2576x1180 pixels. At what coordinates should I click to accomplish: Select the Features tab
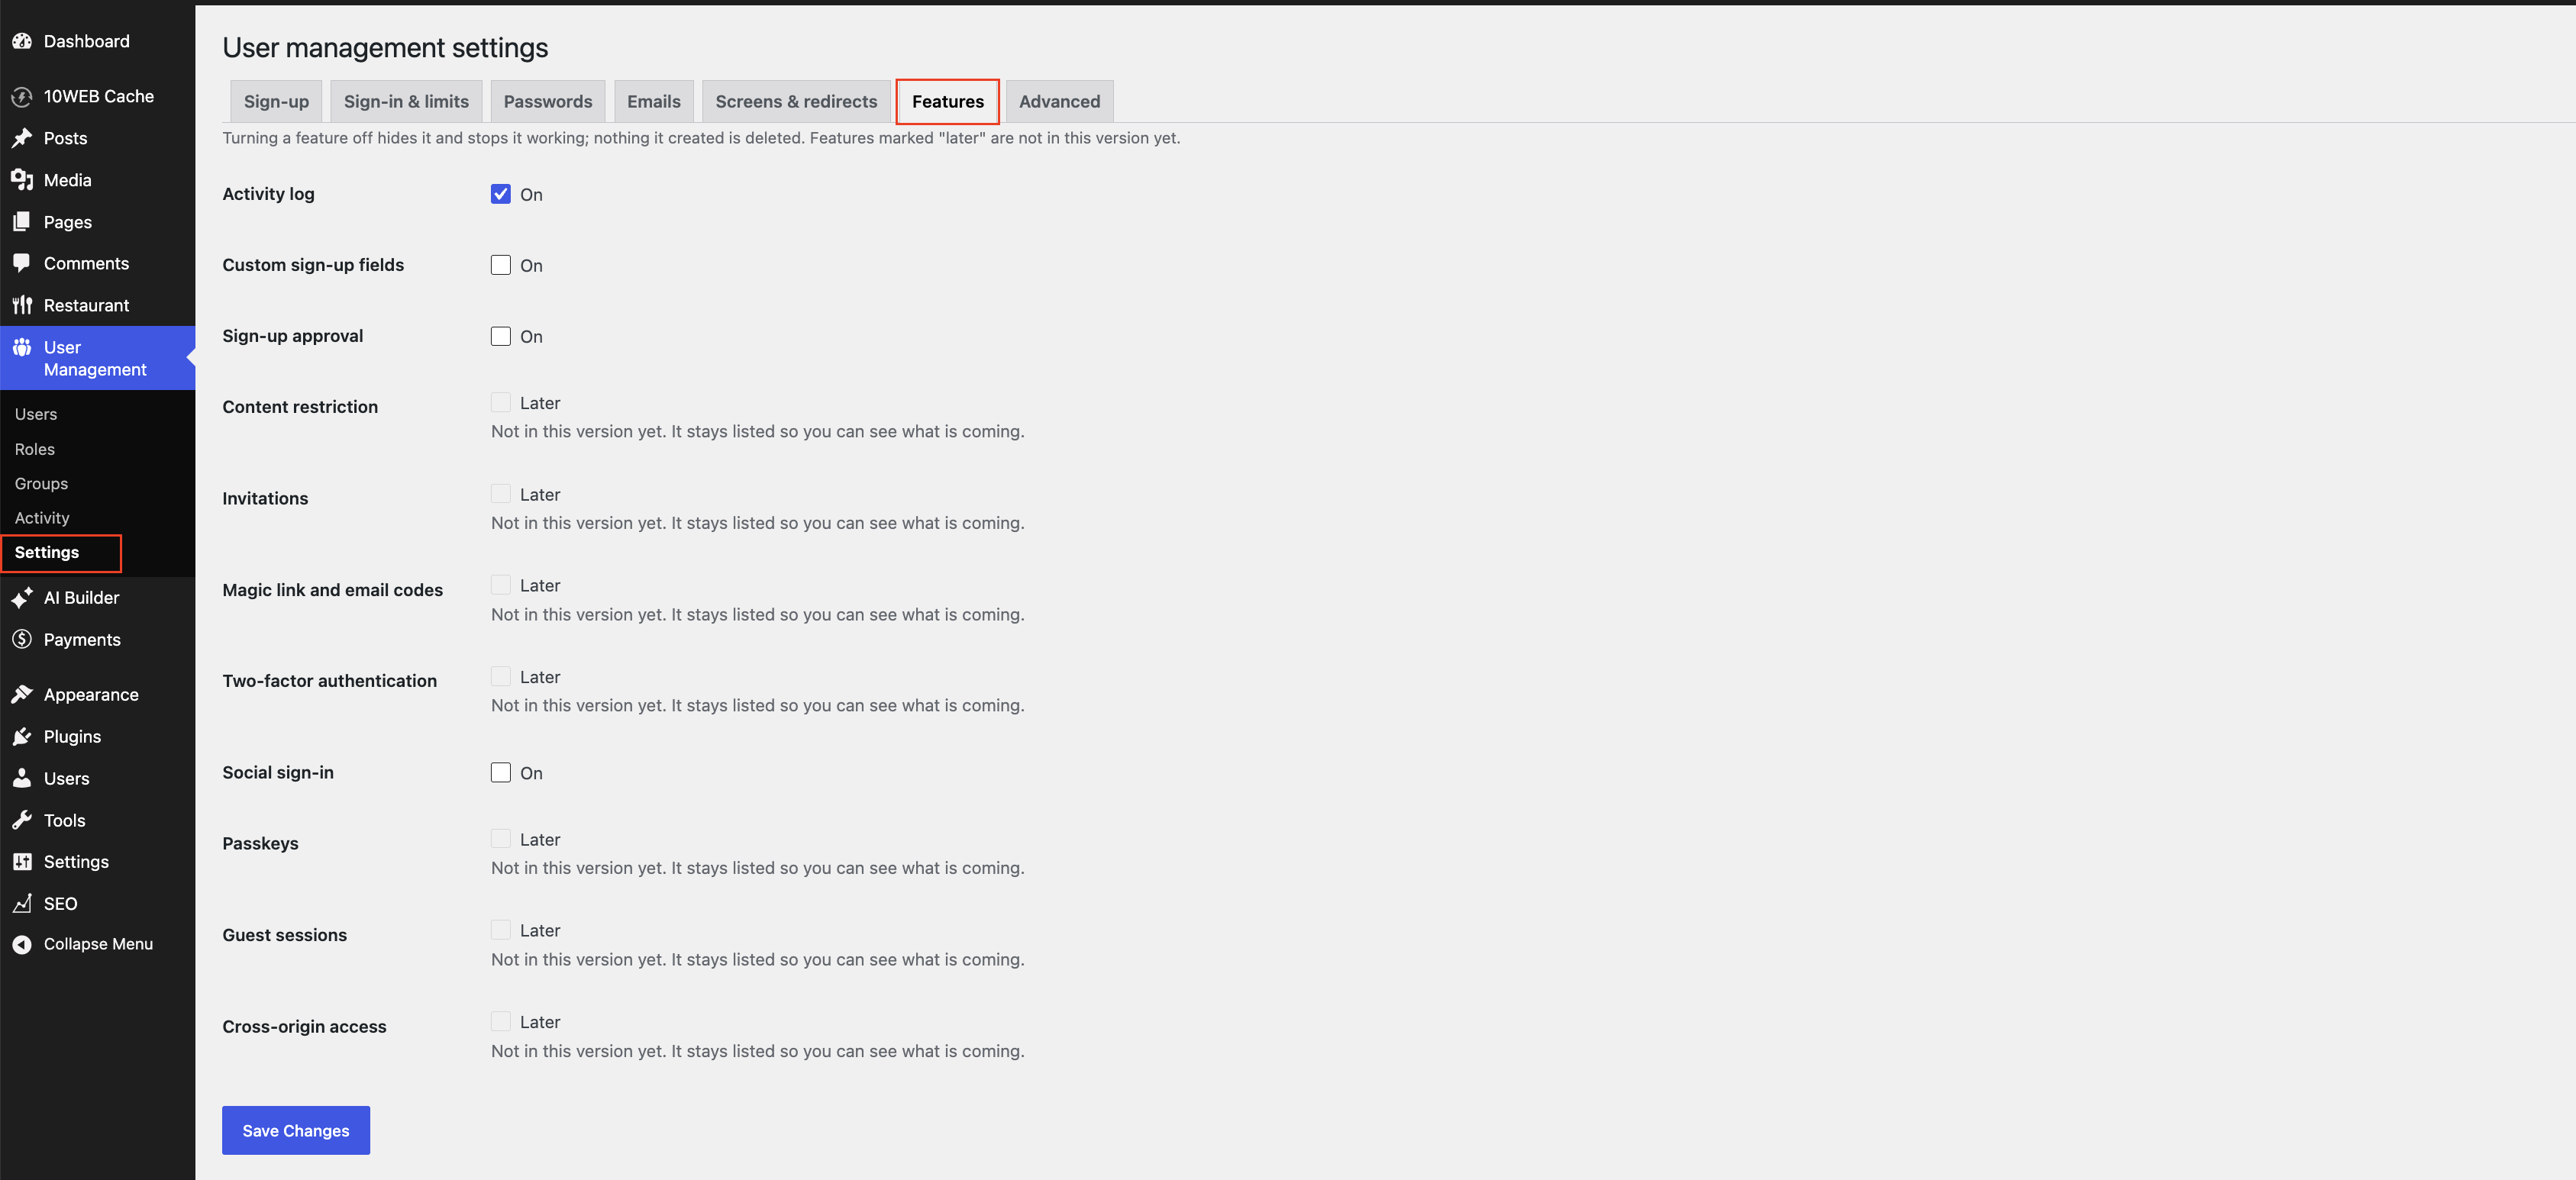pyautogui.click(x=948, y=101)
